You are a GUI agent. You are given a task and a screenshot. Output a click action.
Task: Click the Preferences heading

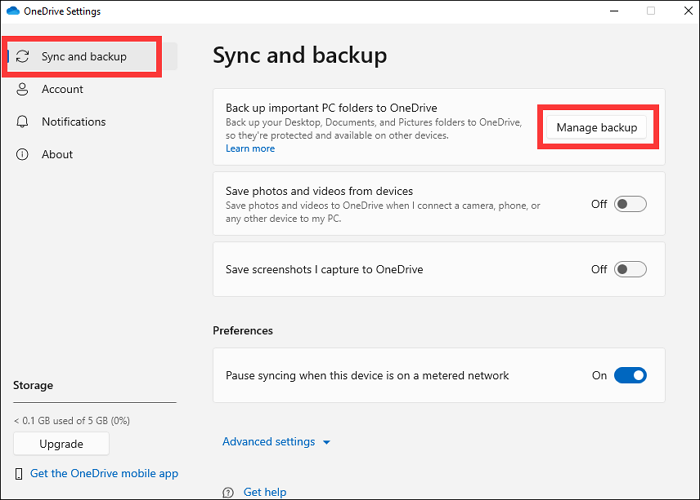pos(242,330)
